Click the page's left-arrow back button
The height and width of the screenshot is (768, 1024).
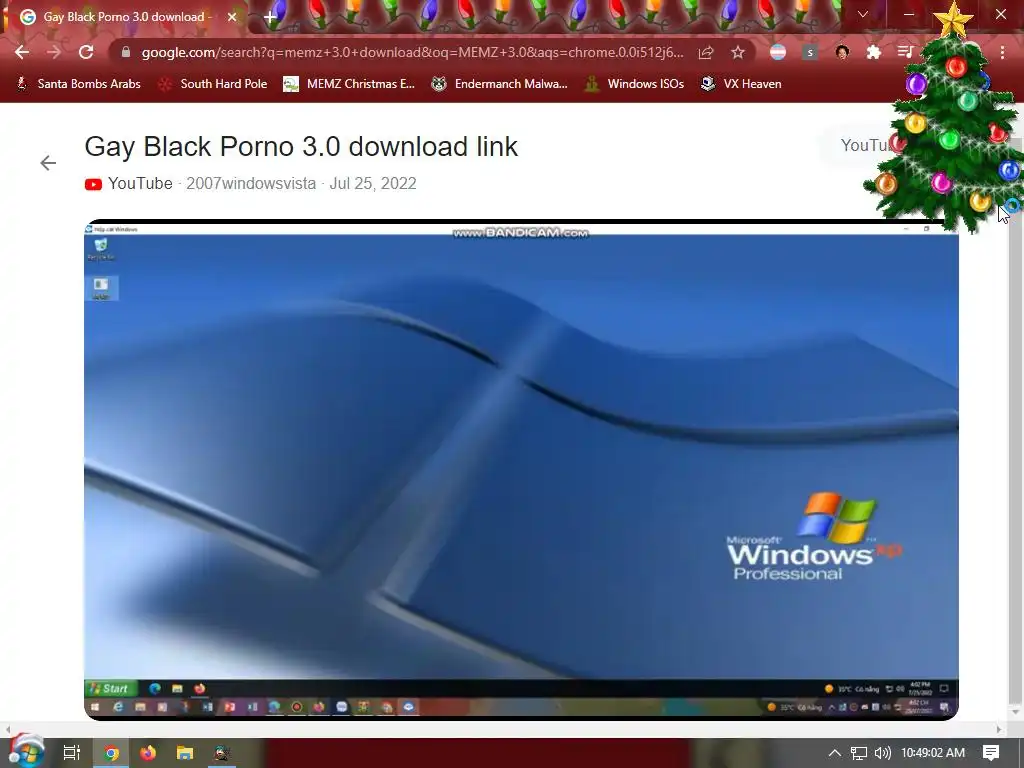(48, 163)
